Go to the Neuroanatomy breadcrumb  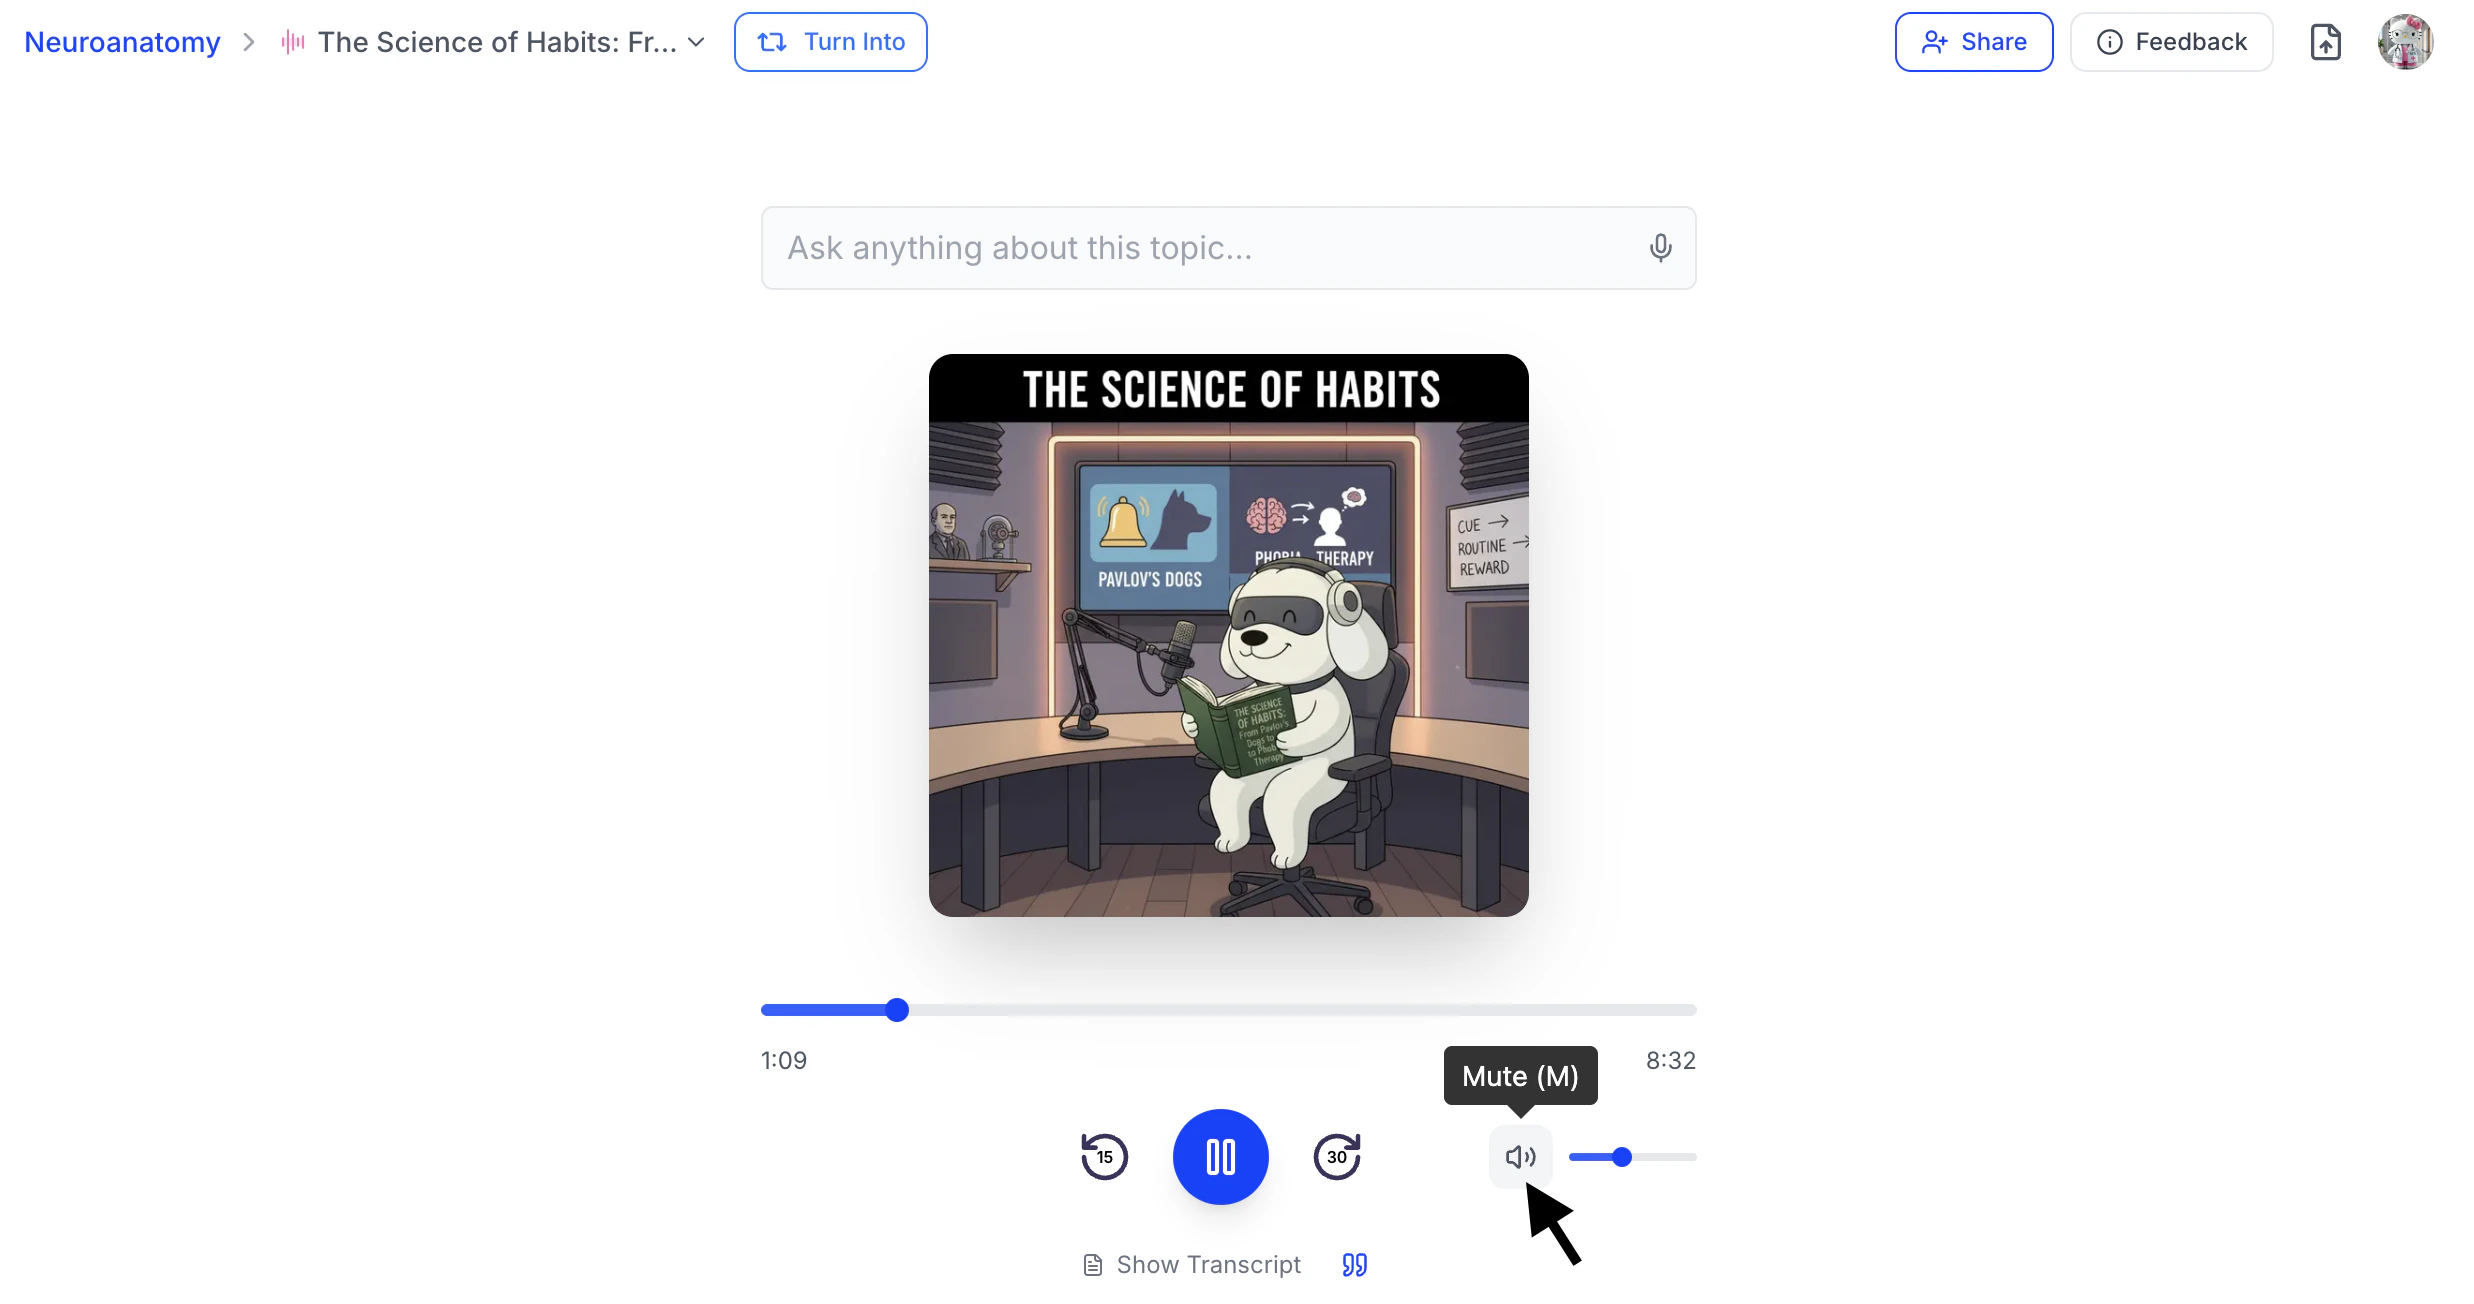pos(122,42)
